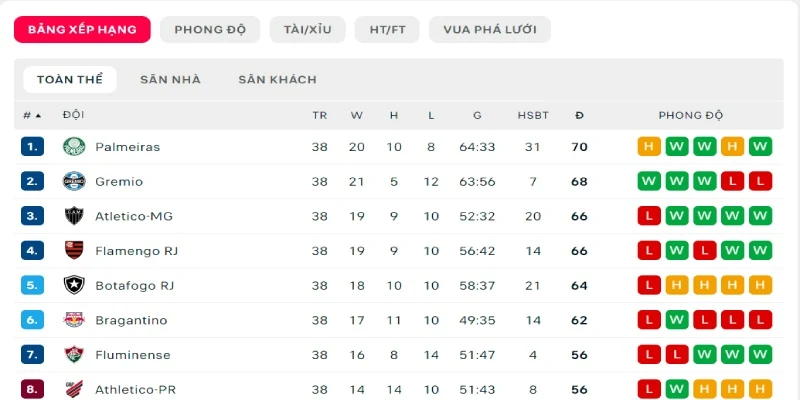The width and height of the screenshot is (800, 400).
Task: Click Palmeiras' first yellow H form badge
Action: 649,147
